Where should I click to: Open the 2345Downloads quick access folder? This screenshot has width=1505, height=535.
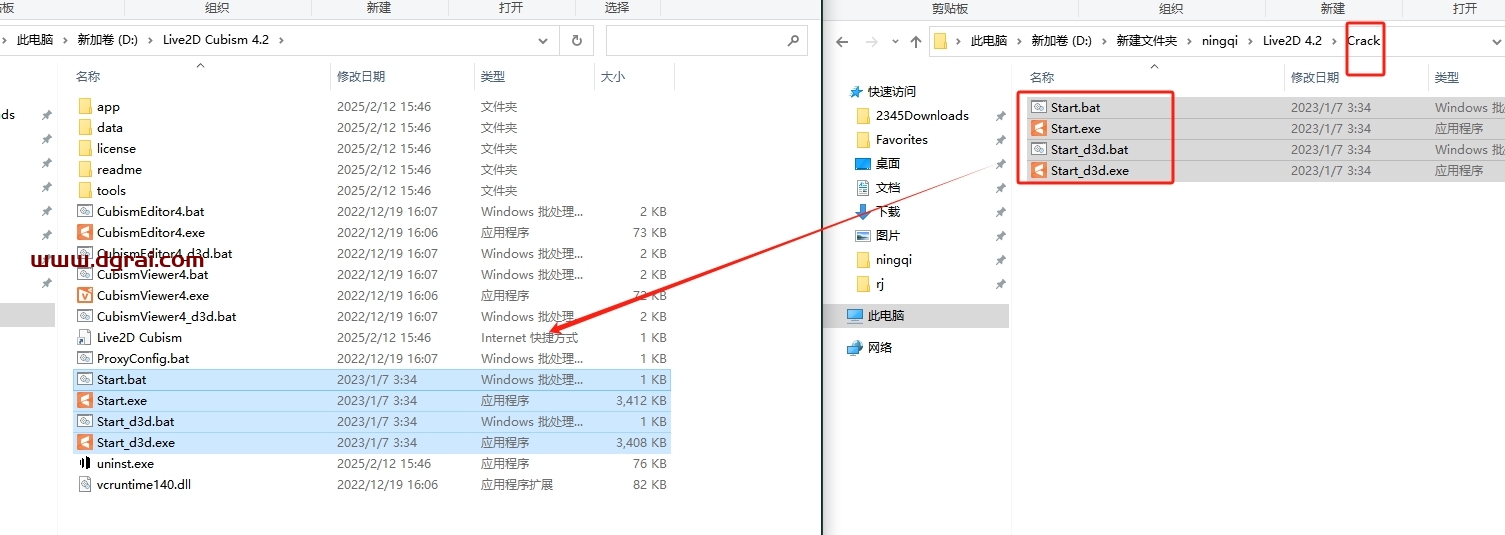point(921,115)
